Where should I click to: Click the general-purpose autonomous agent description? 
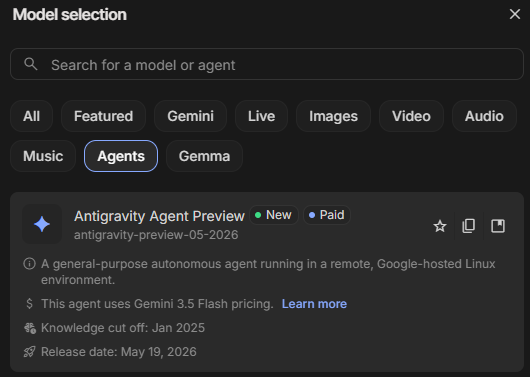pyautogui.click(x=268, y=272)
